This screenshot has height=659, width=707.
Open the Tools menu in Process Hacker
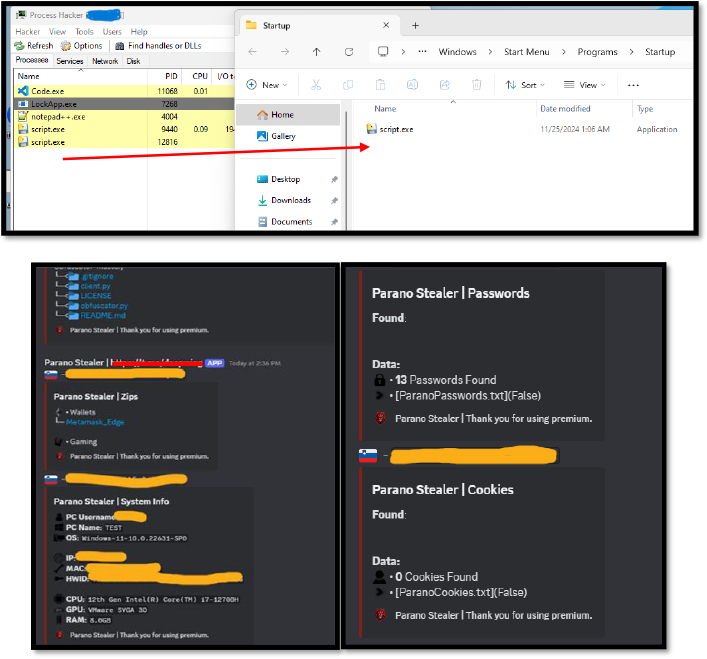coord(84,32)
